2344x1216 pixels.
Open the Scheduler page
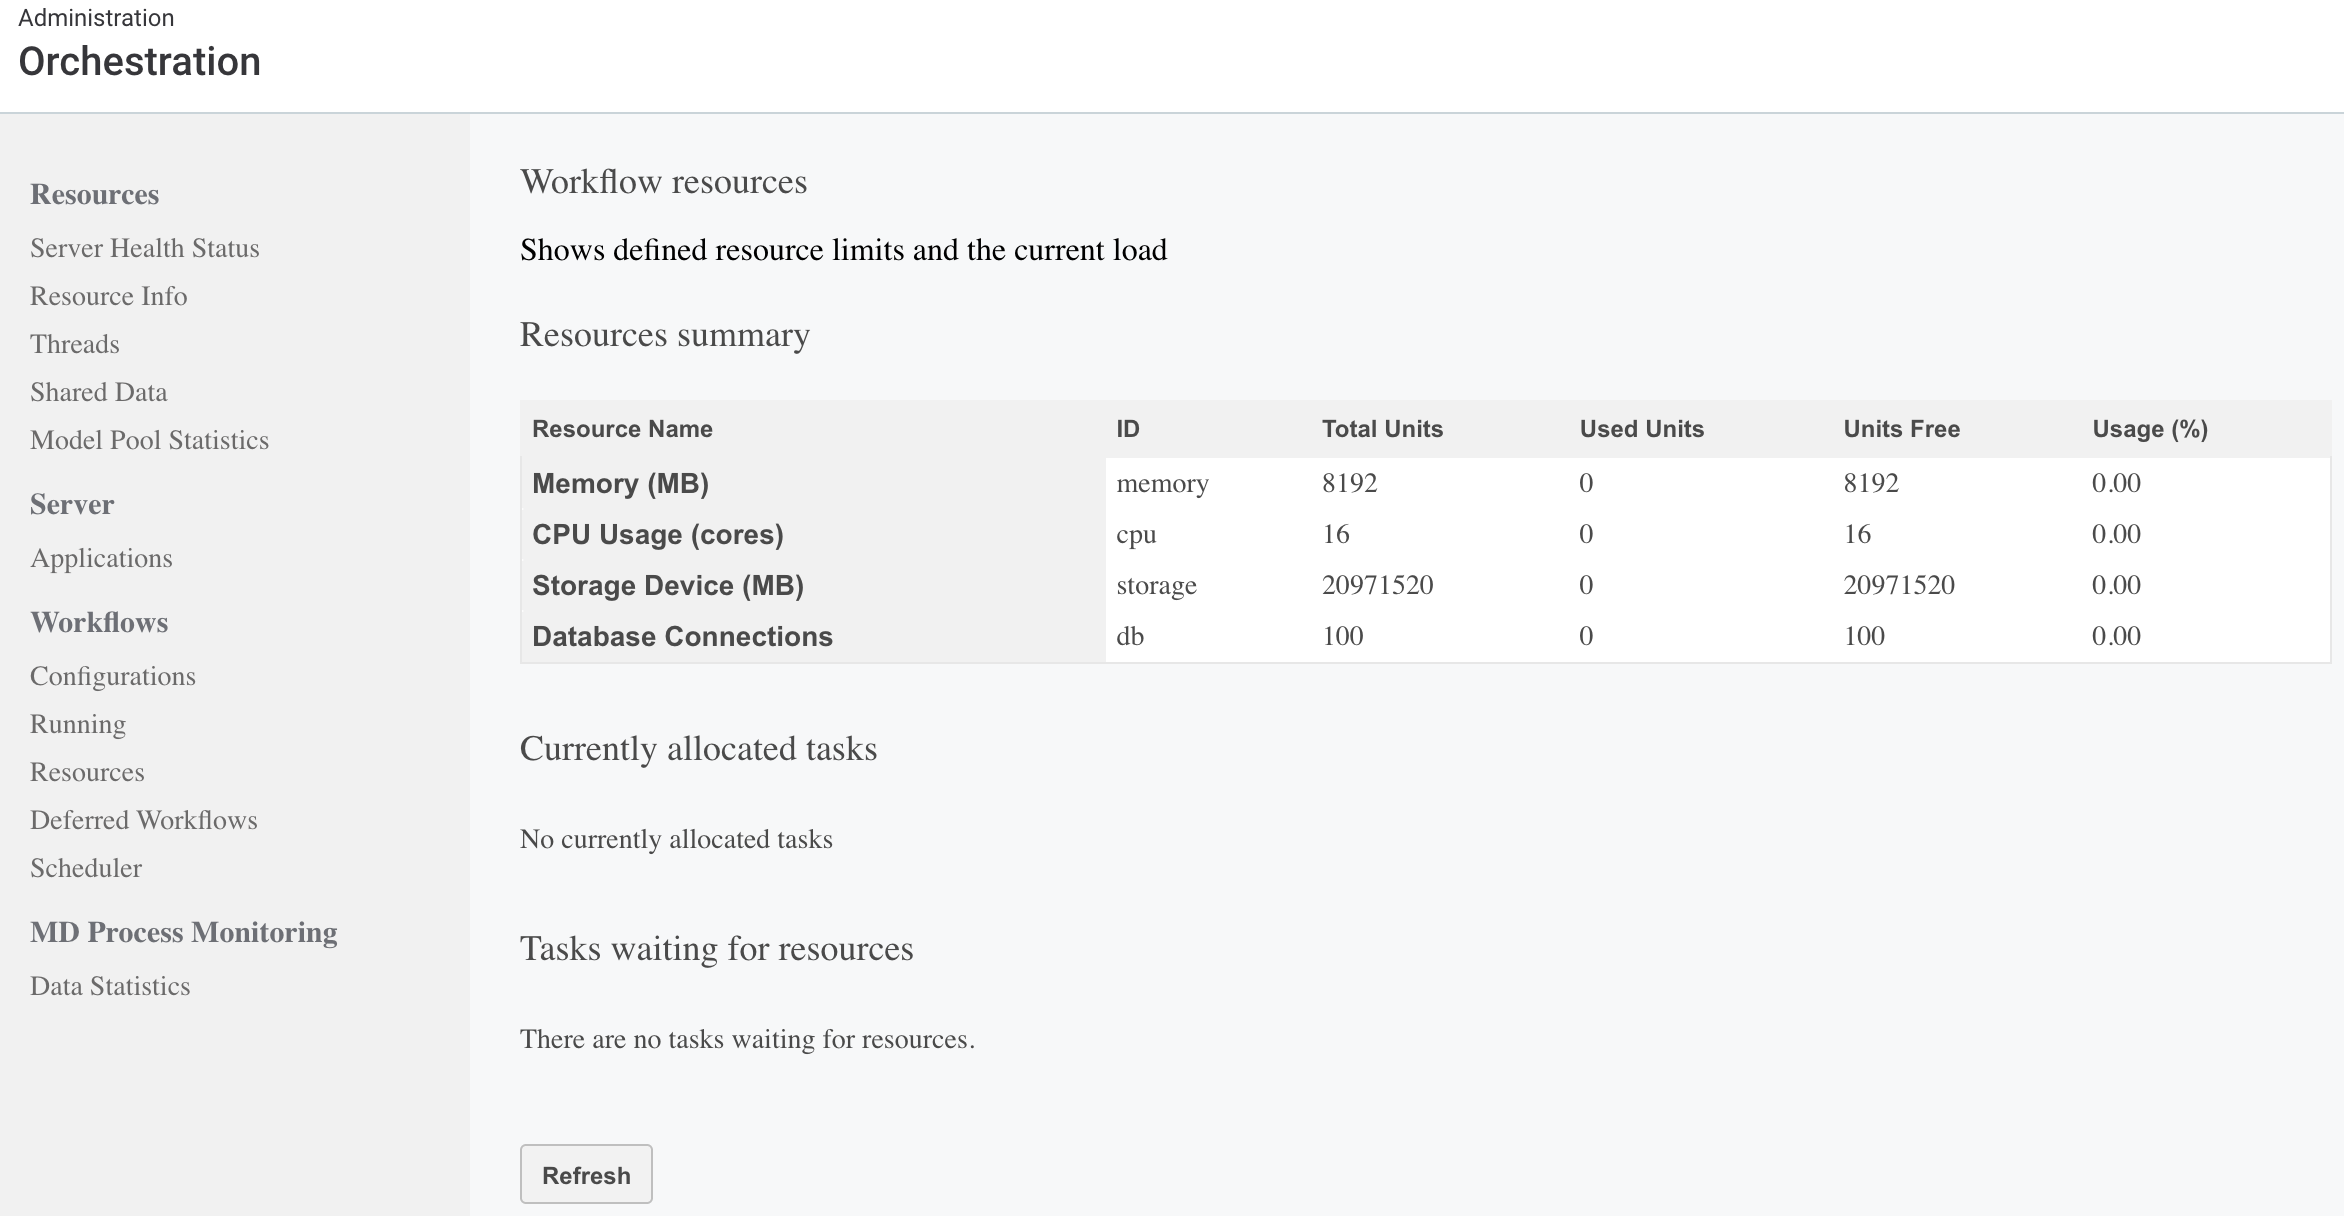pos(86,868)
